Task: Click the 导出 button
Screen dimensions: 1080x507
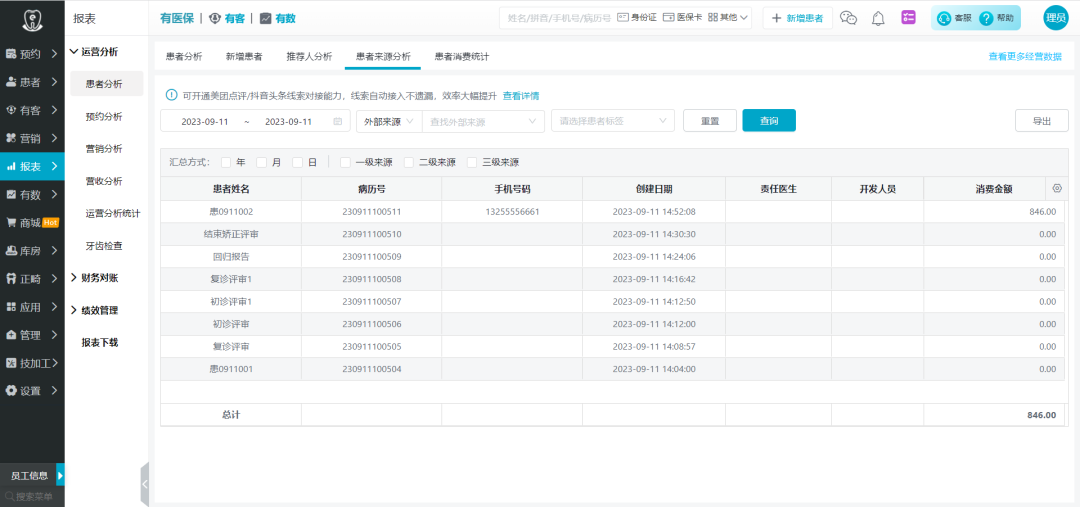Action: (1041, 121)
